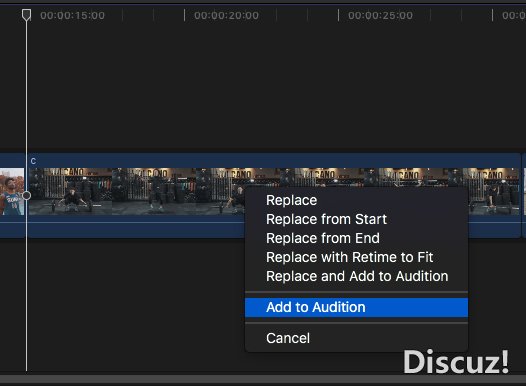Screen dimensions: 526x386
Task: Select the gym clip frame right of the menu
Action: [493, 191]
